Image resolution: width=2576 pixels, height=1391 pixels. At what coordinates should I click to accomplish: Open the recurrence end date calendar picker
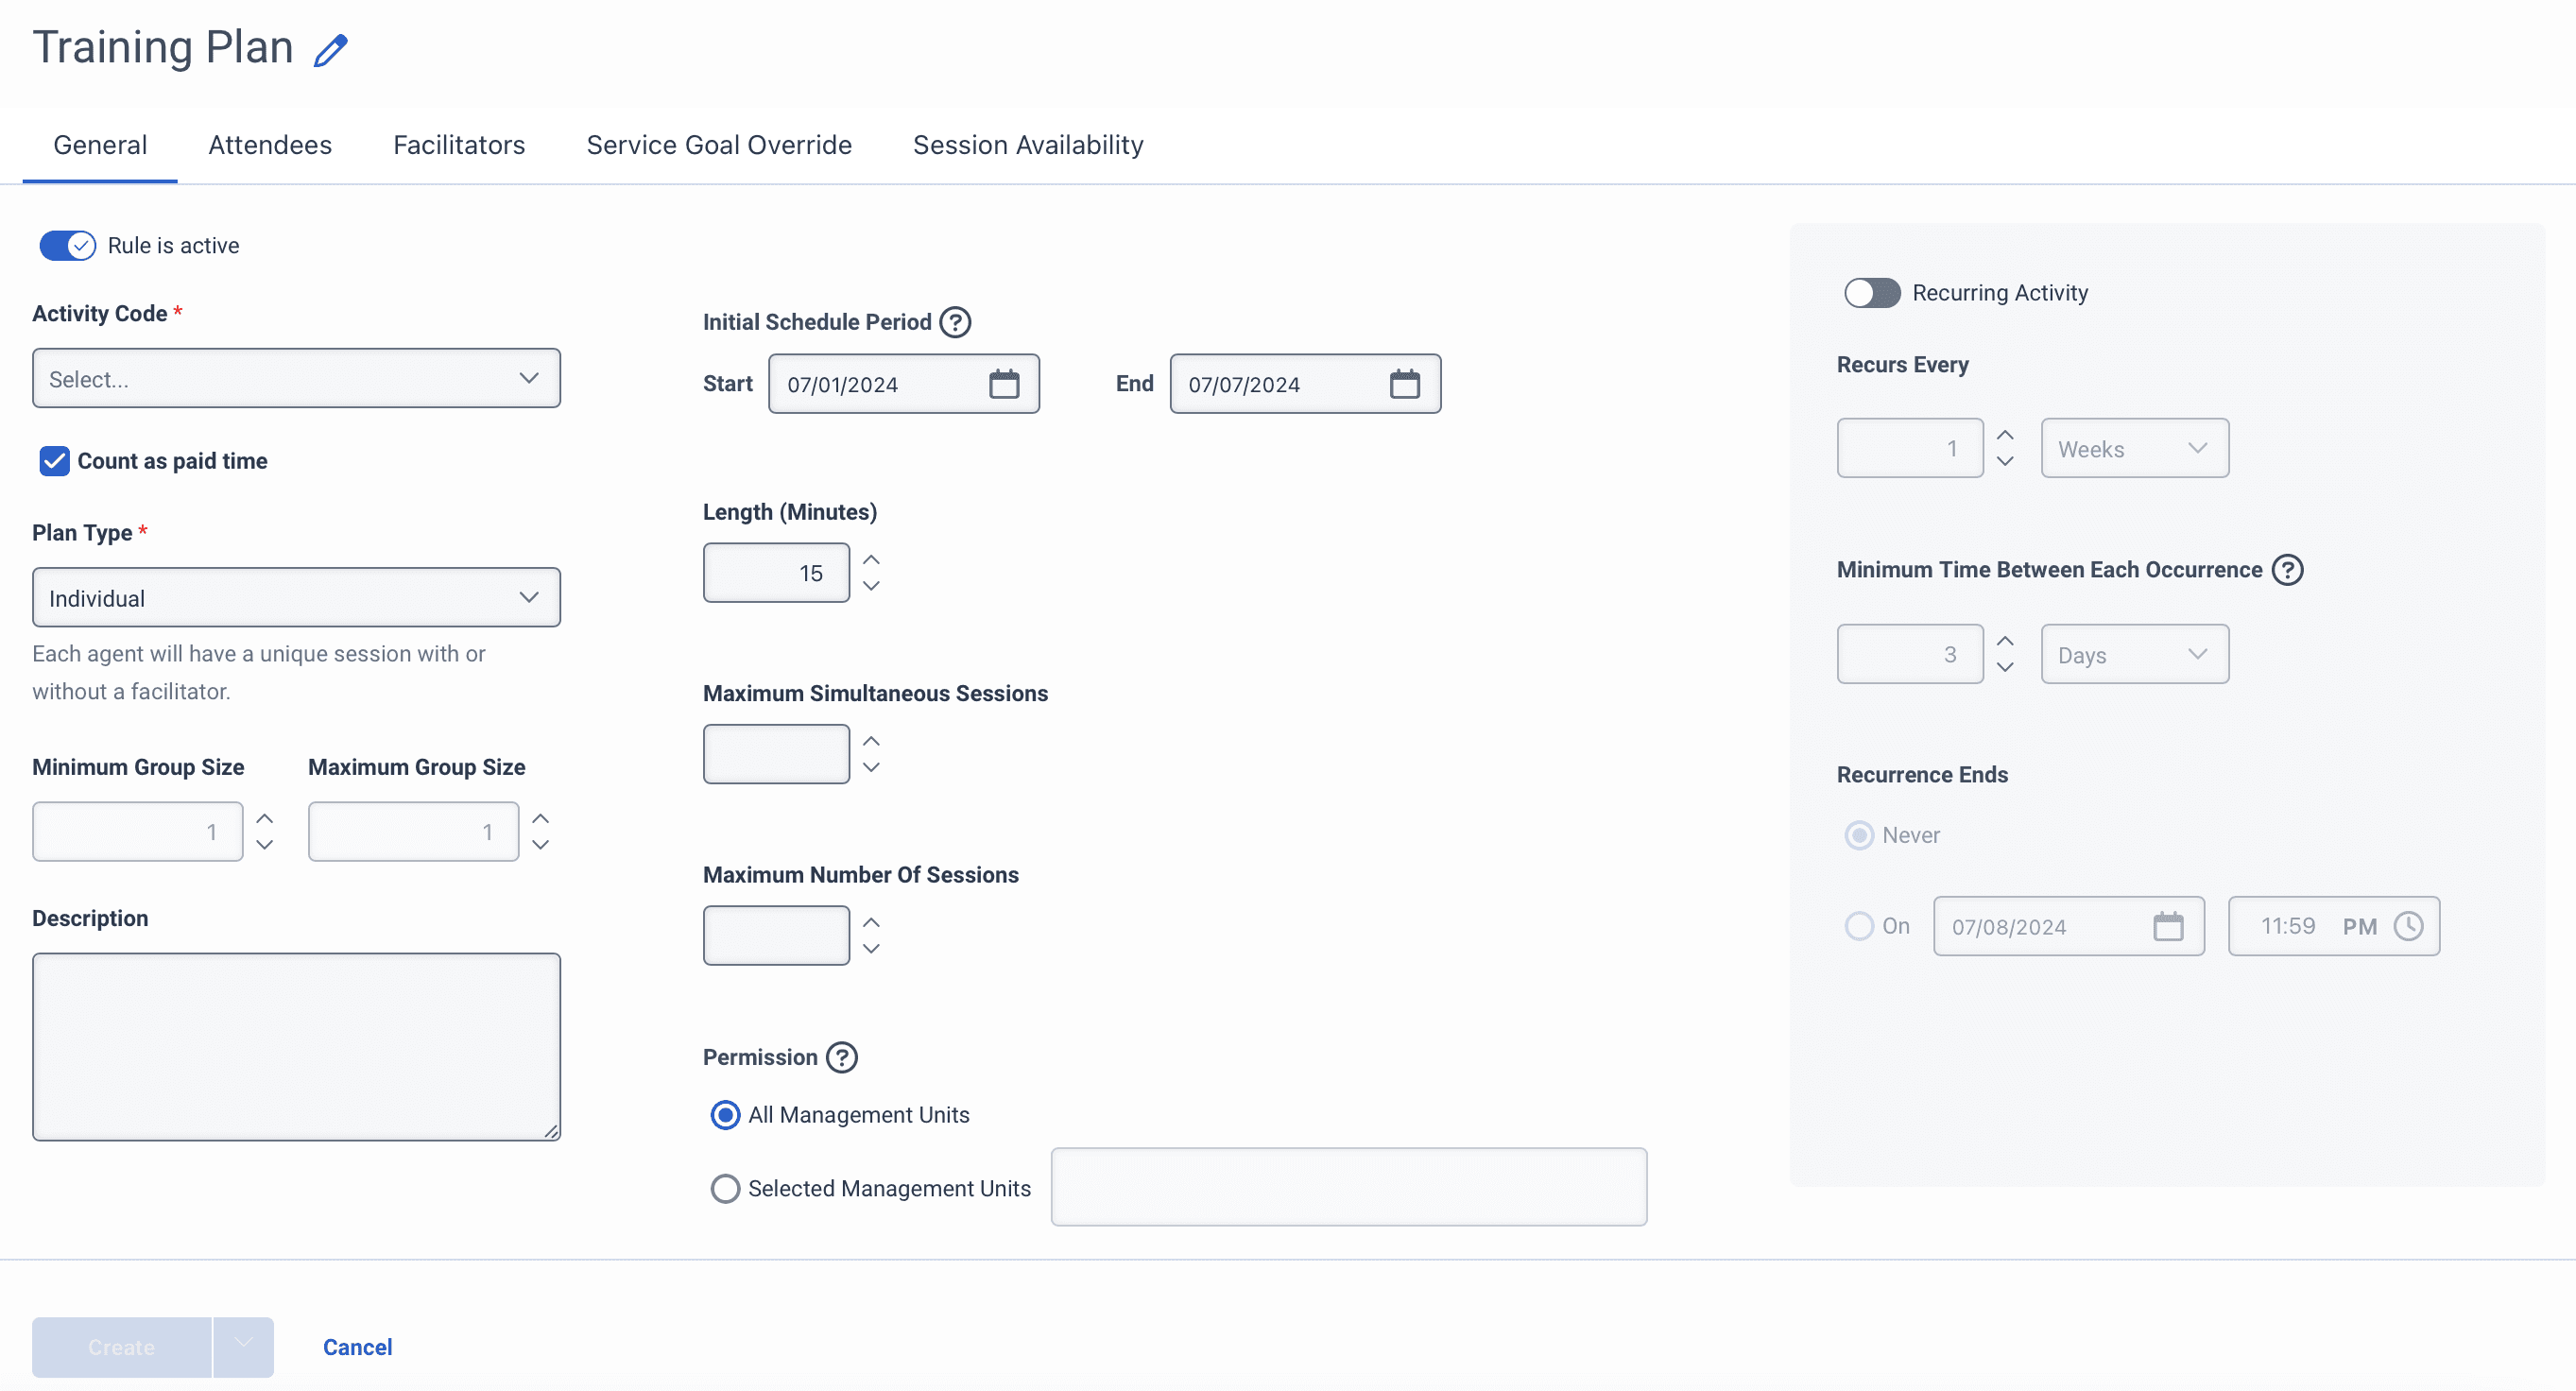click(2169, 926)
